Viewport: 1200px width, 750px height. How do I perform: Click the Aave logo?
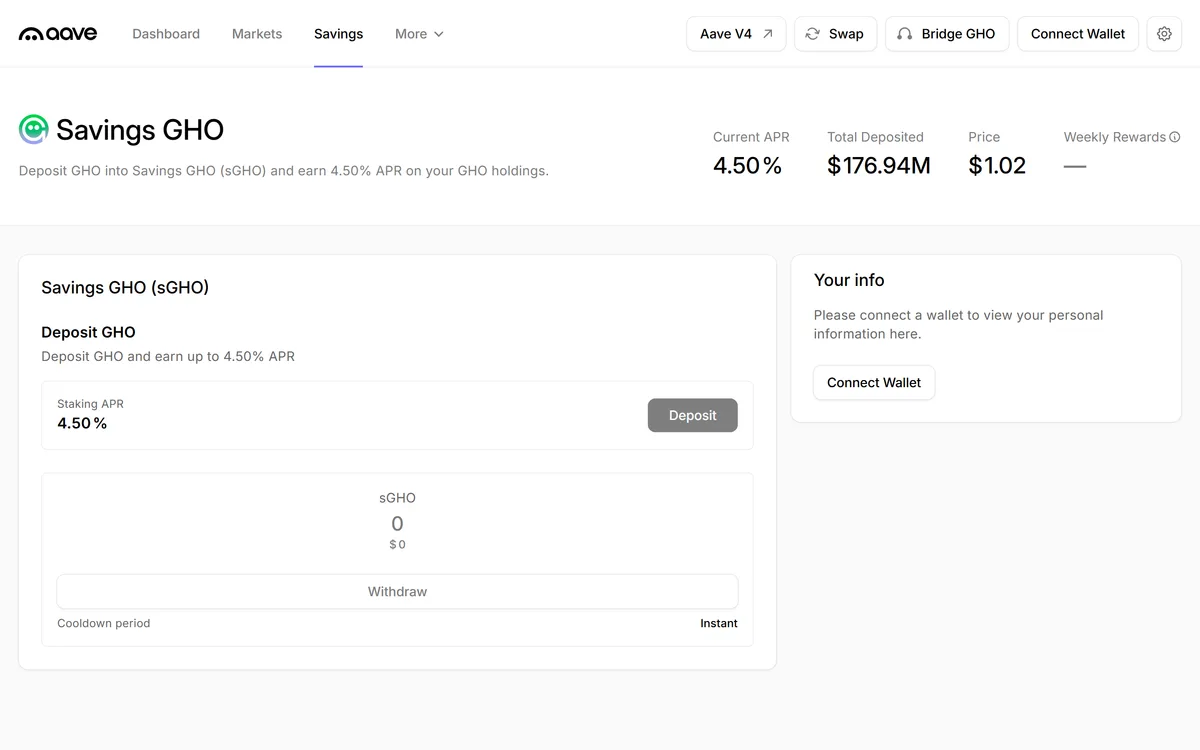pos(58,34)
